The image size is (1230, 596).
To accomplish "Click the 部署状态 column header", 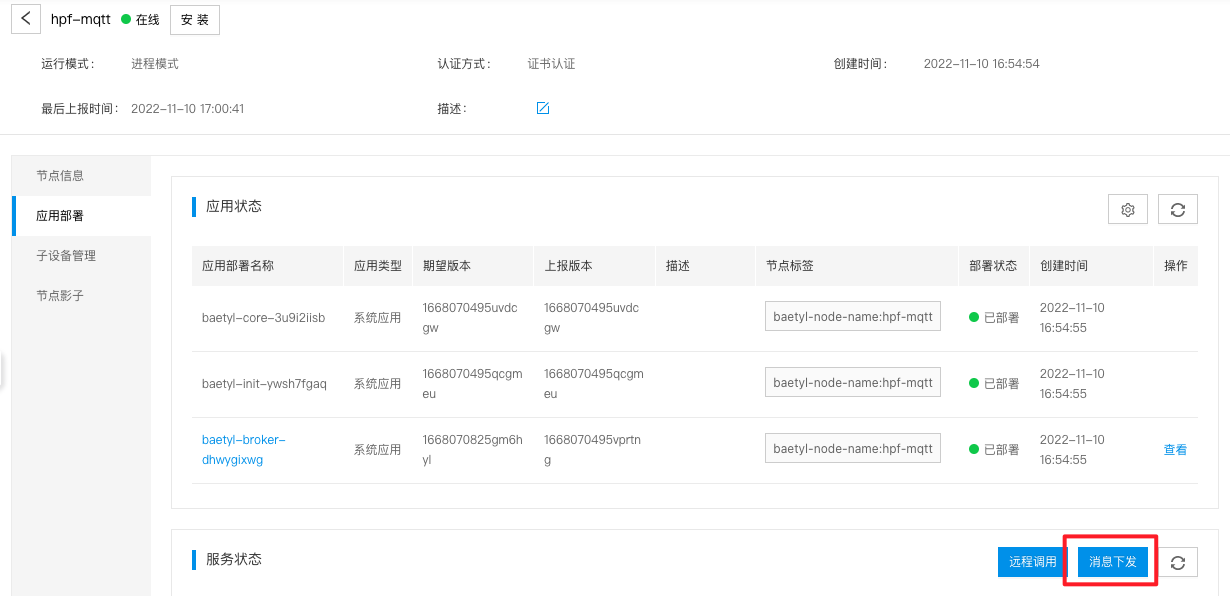I will click(x=993, y=266).
